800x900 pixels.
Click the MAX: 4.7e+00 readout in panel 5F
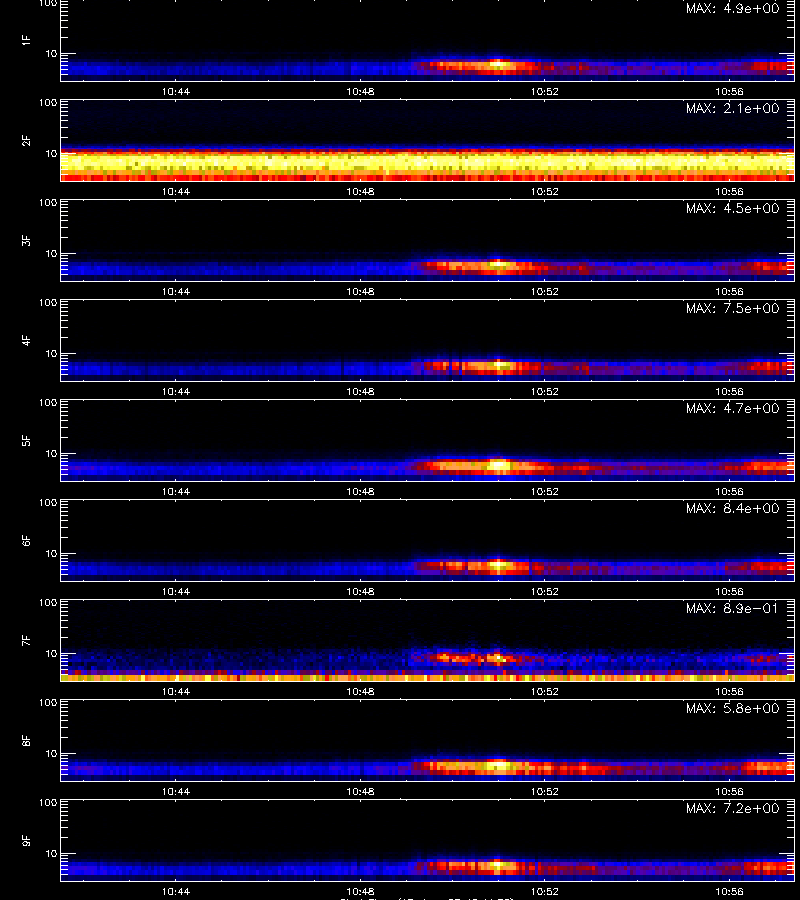click(732, 408)
